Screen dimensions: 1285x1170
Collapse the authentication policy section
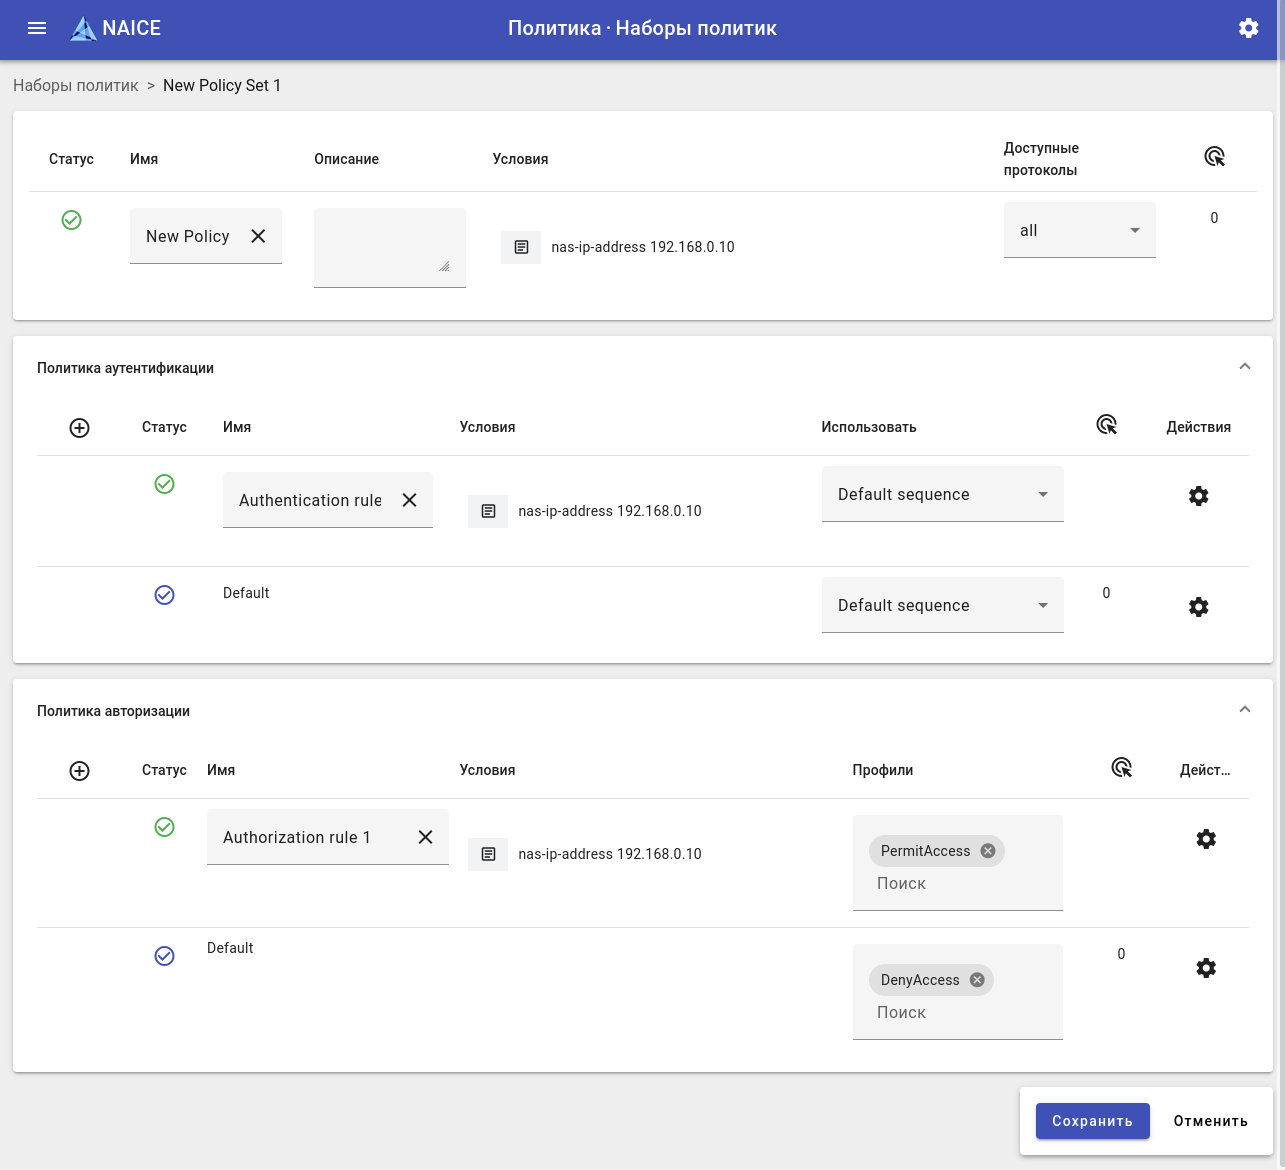(1245, 367)
